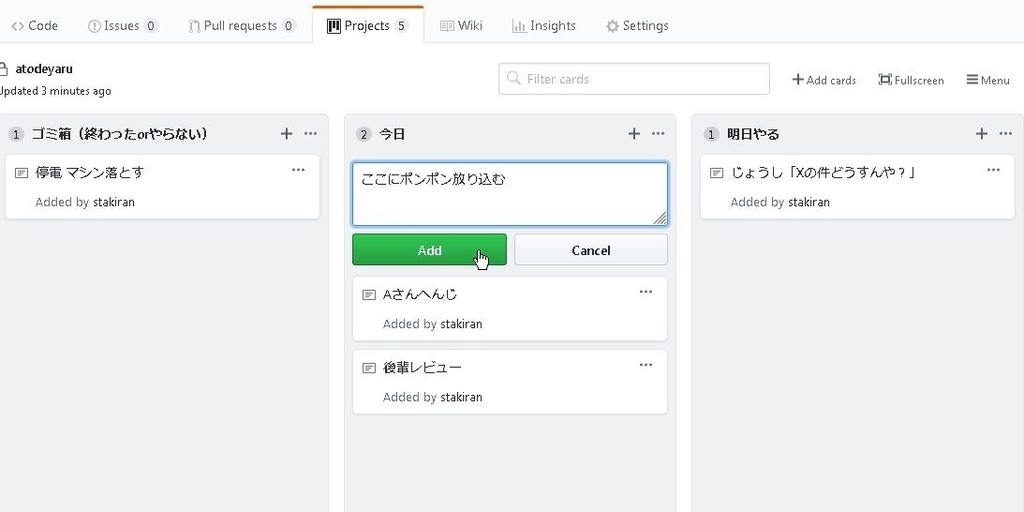
Task: Click the plus icon beside Add cards
Action: (797, 80)
